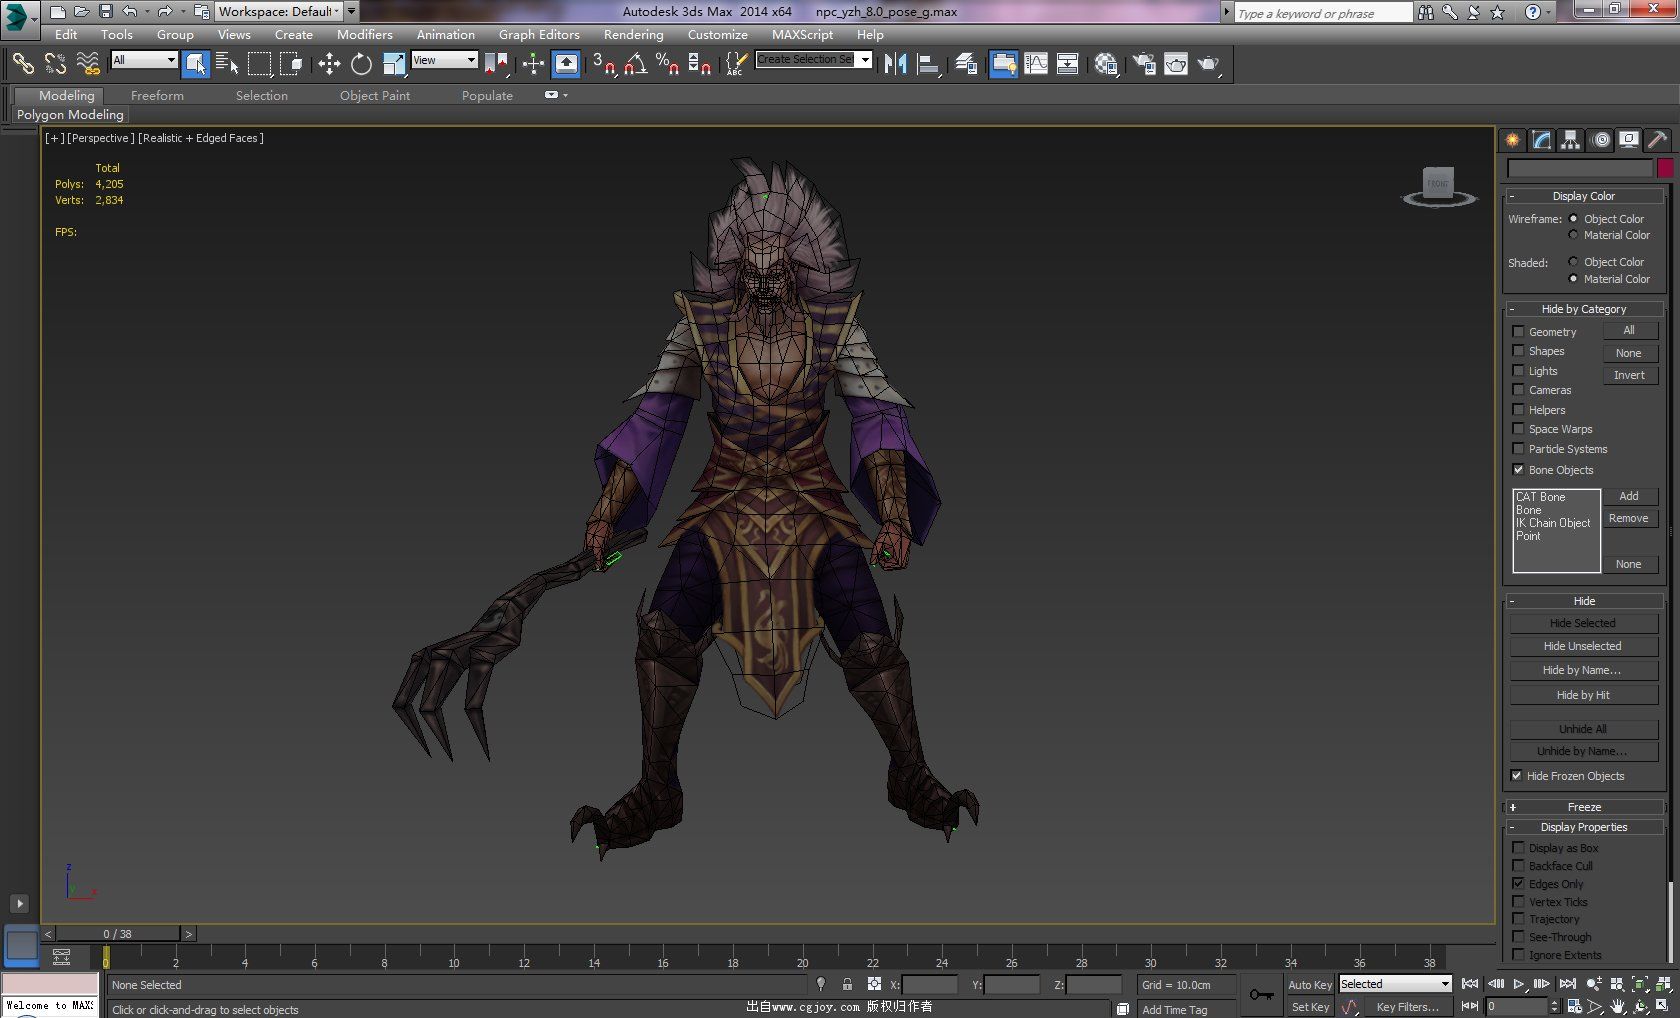
Task: Click the Invert category button
Action: [1629, 375]
